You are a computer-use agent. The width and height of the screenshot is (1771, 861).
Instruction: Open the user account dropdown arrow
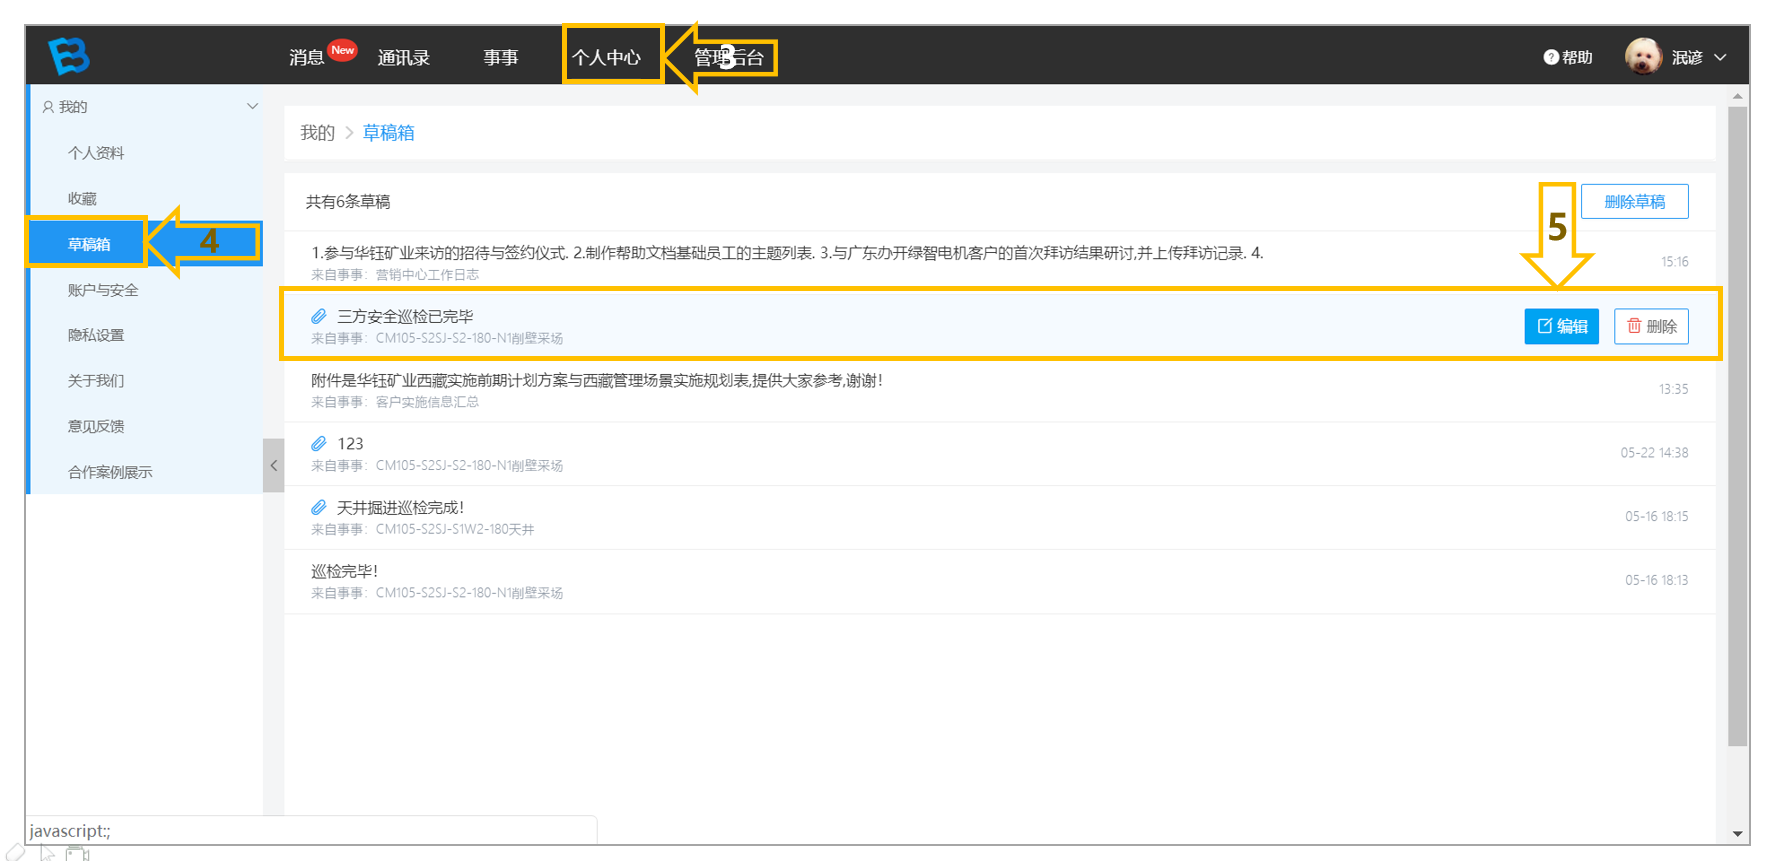click(1720, 57)
